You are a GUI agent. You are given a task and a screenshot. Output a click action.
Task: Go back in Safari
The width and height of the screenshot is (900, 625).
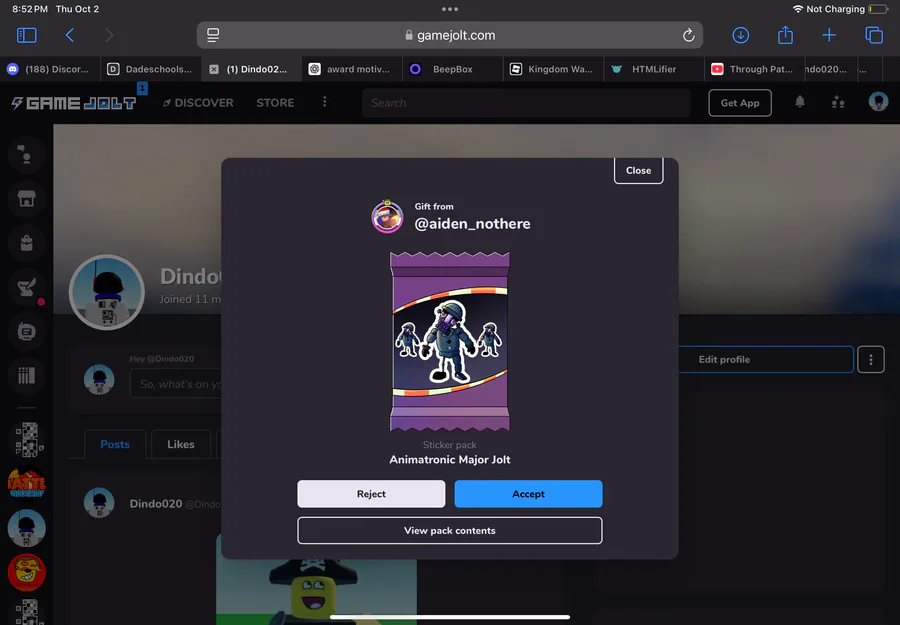tap(69, 35)
